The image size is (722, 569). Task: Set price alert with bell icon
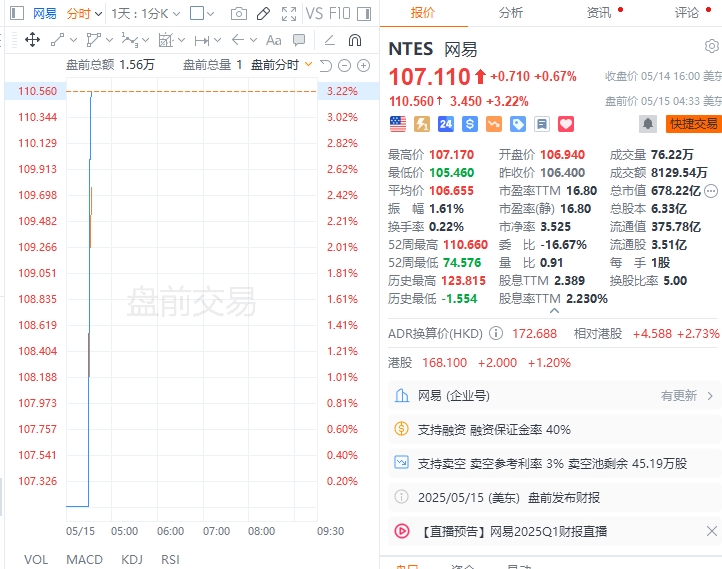[x=648, y=124]
